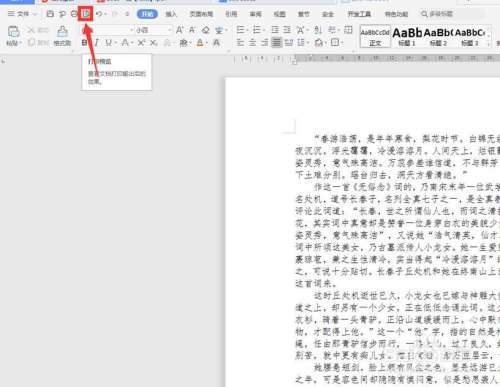The image size is (500, 387).
Task: Click the Print icon in quick access toolbar
Action: (74, 14)
